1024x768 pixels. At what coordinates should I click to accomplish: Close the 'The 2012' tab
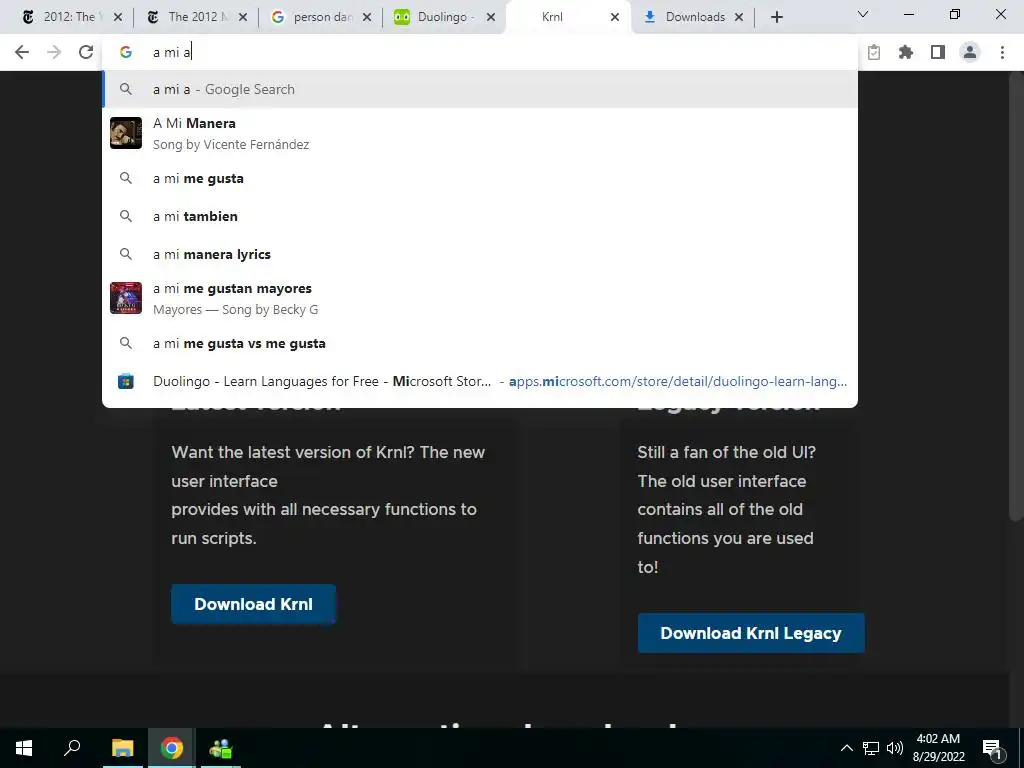pyautogui.click(x=243, y=17)
